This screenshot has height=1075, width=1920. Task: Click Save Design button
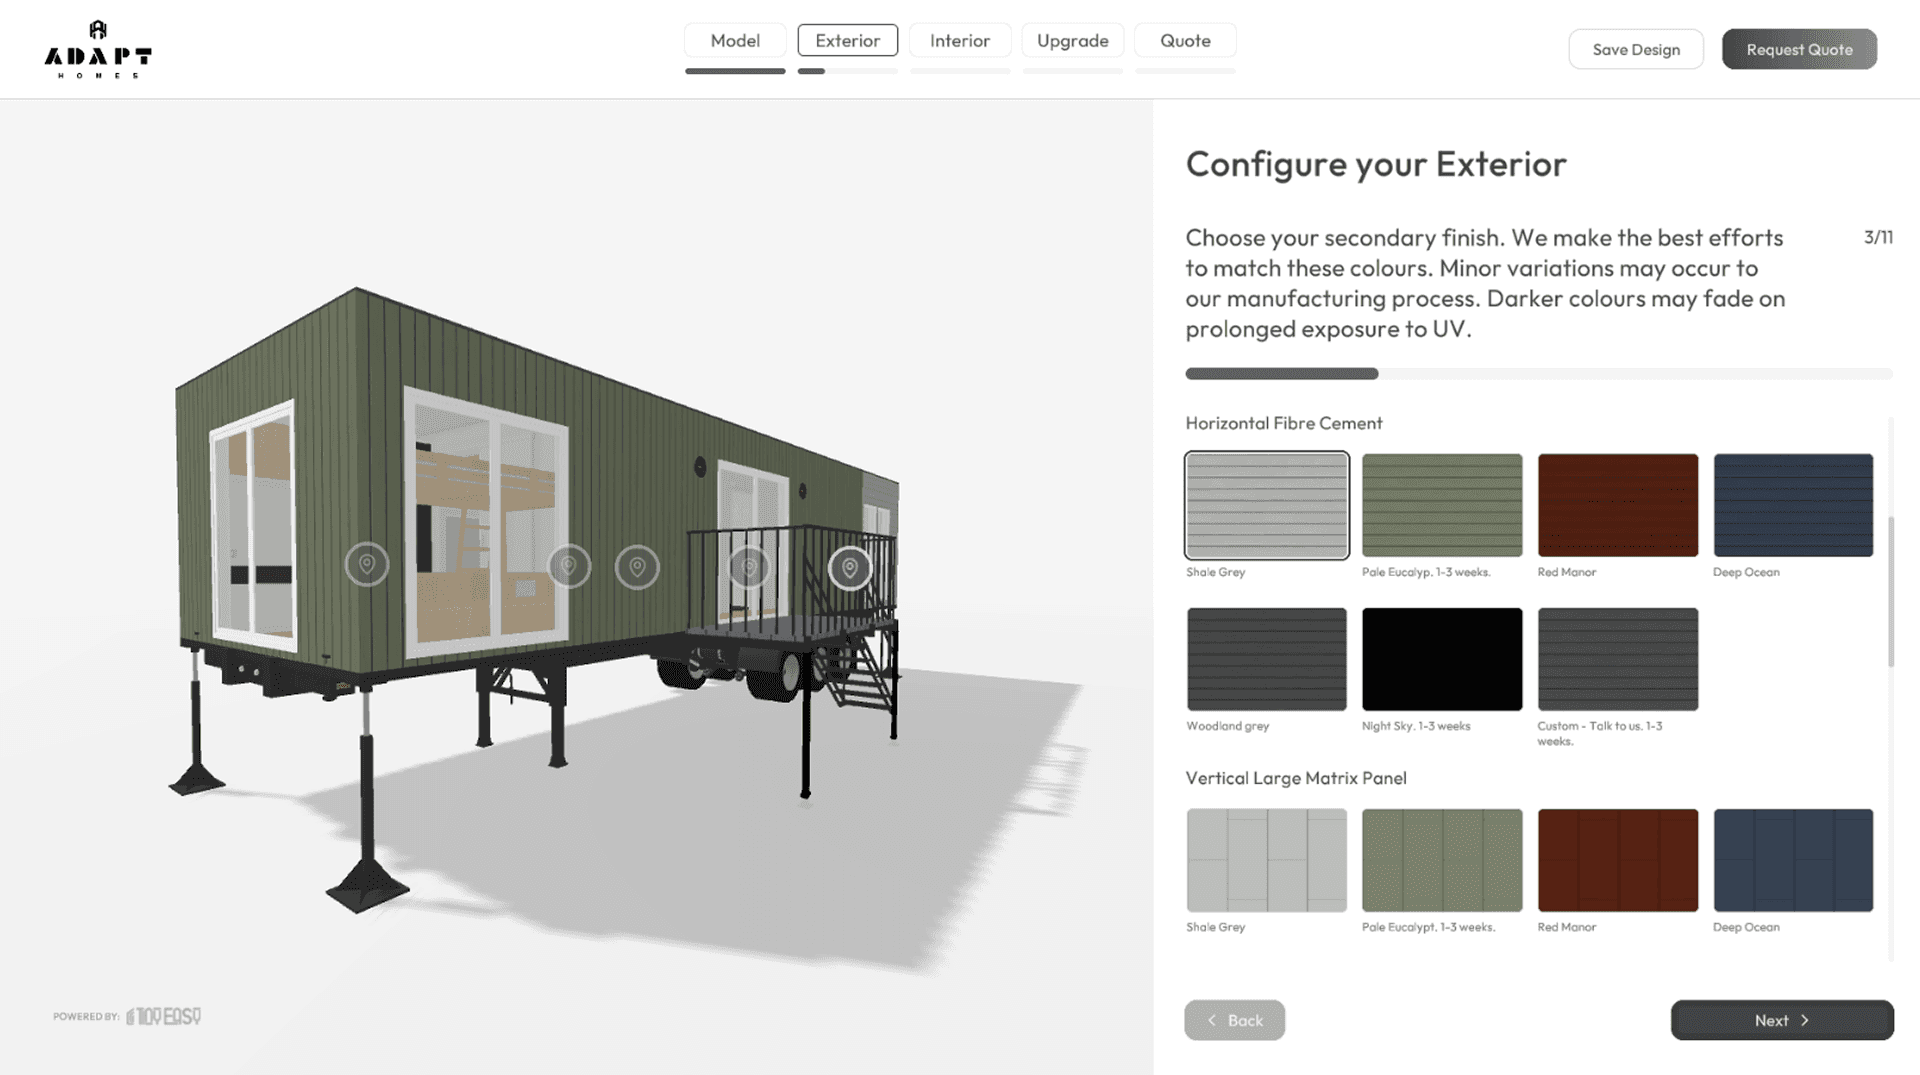(1636, 49)
